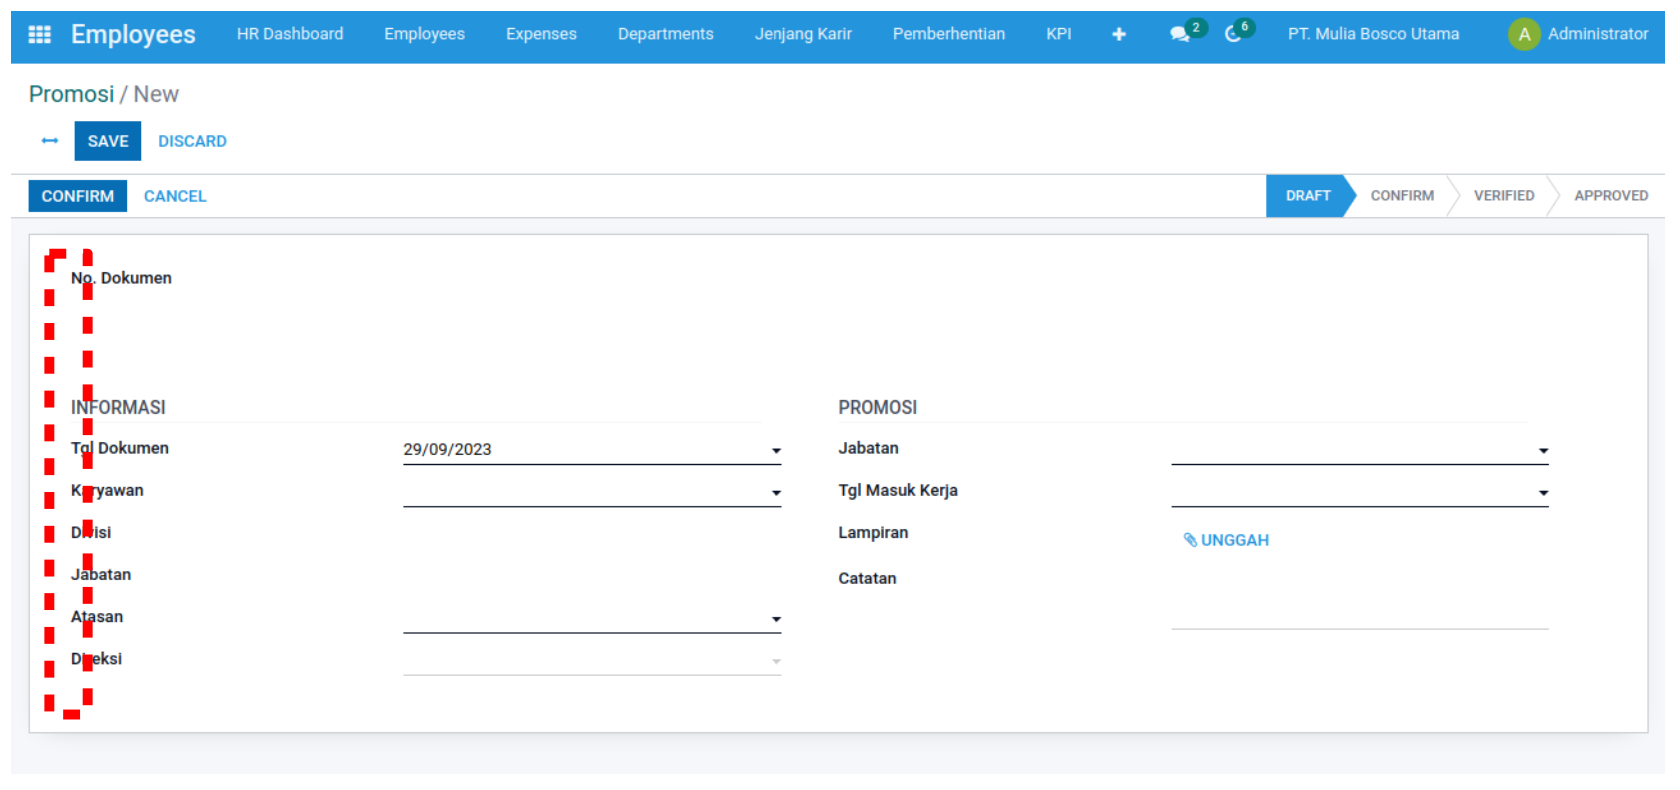Click the double-arrow icon beside Save
Screen dimensions: 1680x790
coord(50,141)
